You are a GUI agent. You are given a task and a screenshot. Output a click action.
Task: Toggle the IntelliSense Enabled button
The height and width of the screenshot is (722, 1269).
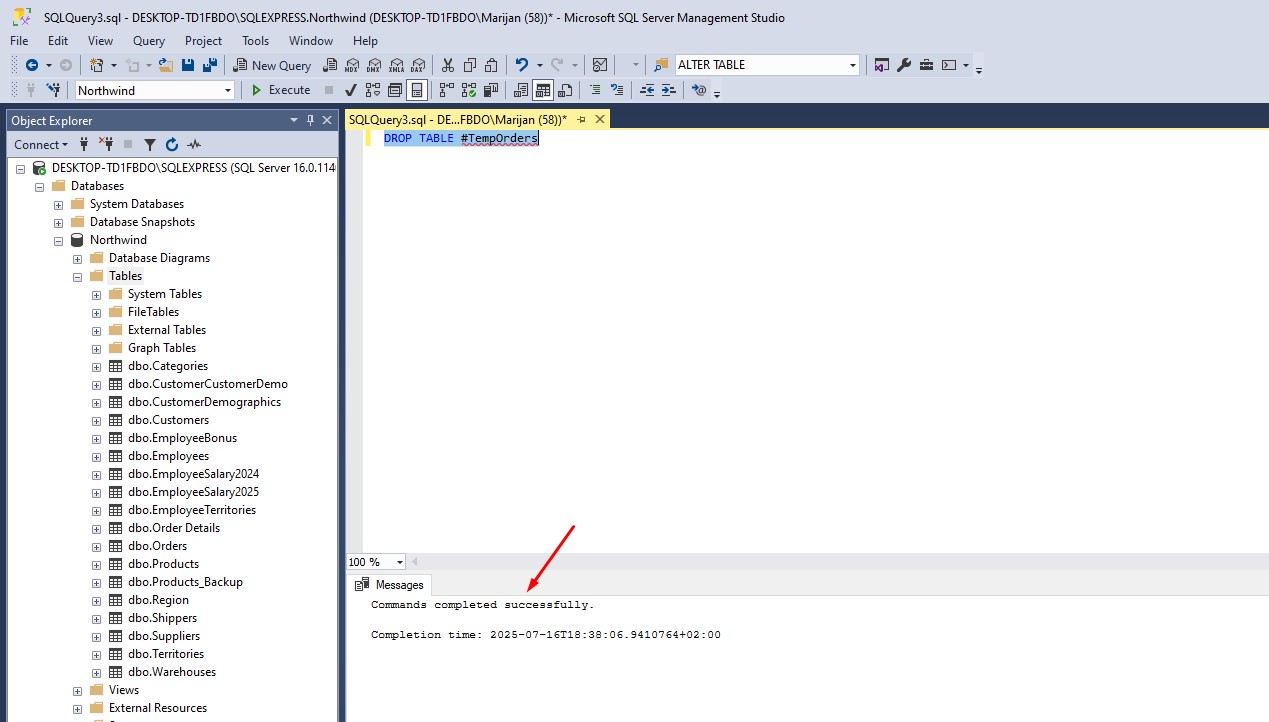[417, 90]
